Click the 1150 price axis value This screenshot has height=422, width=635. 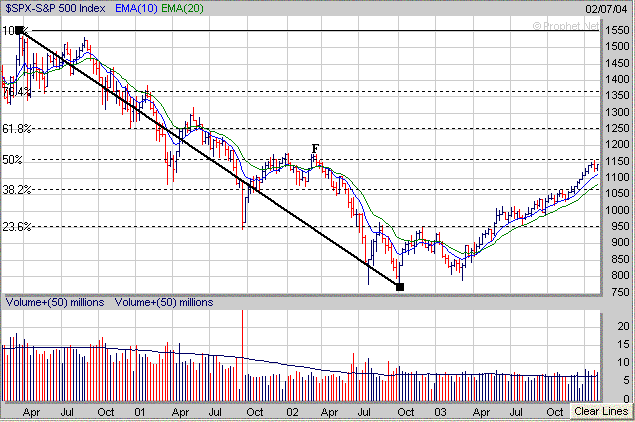click(x=617, y=161)
